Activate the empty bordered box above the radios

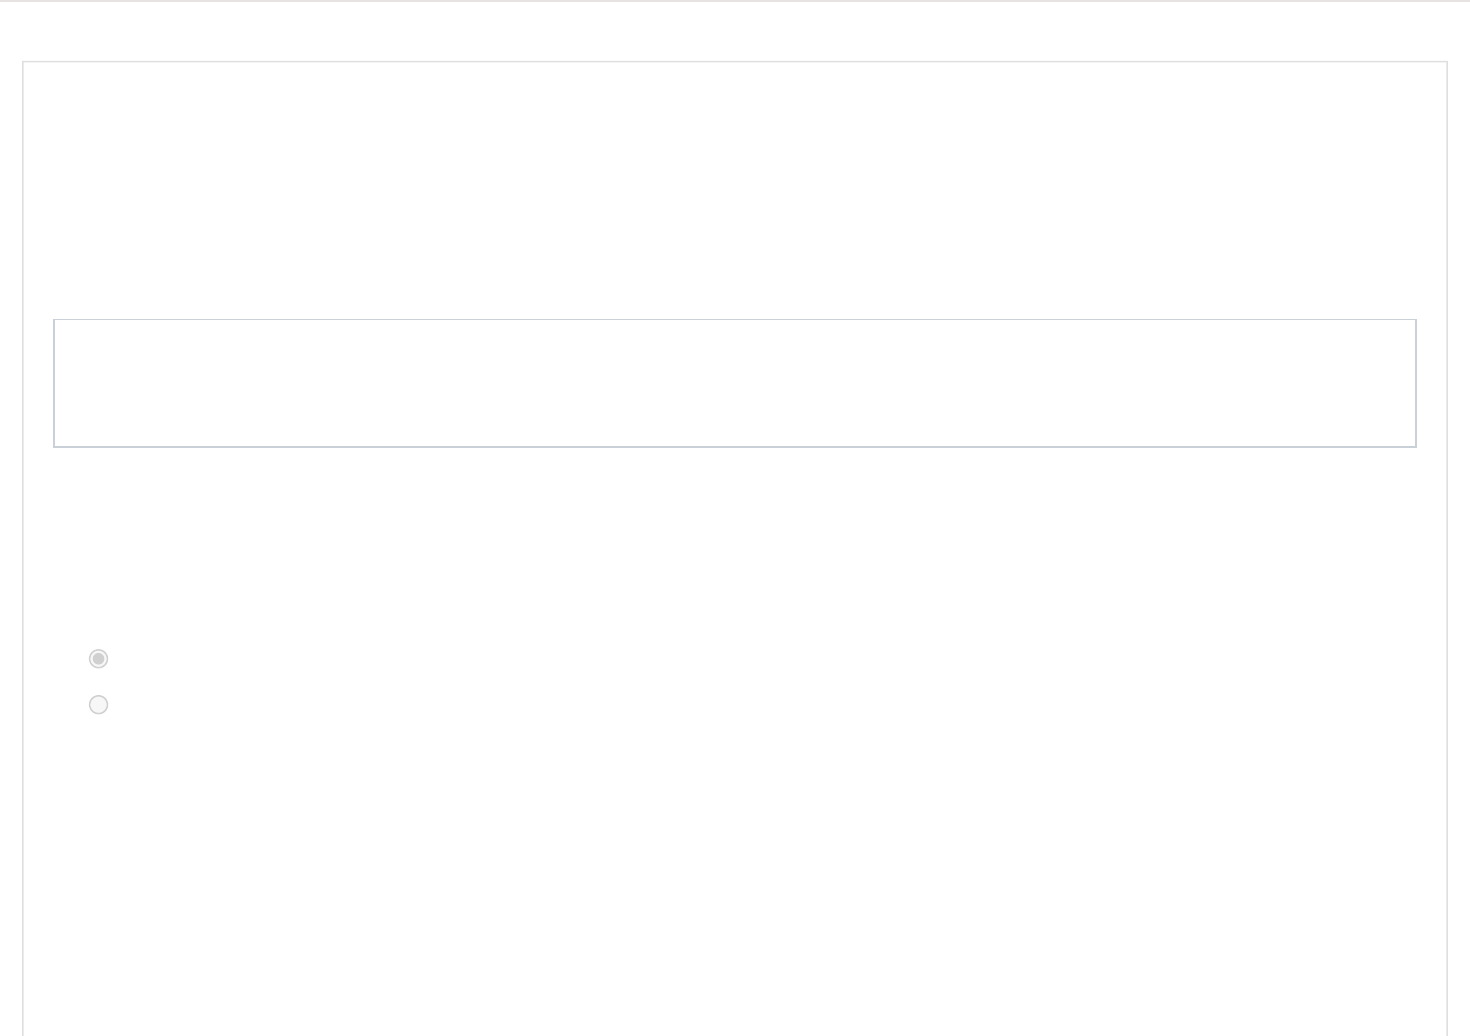[x=735, y=383]
